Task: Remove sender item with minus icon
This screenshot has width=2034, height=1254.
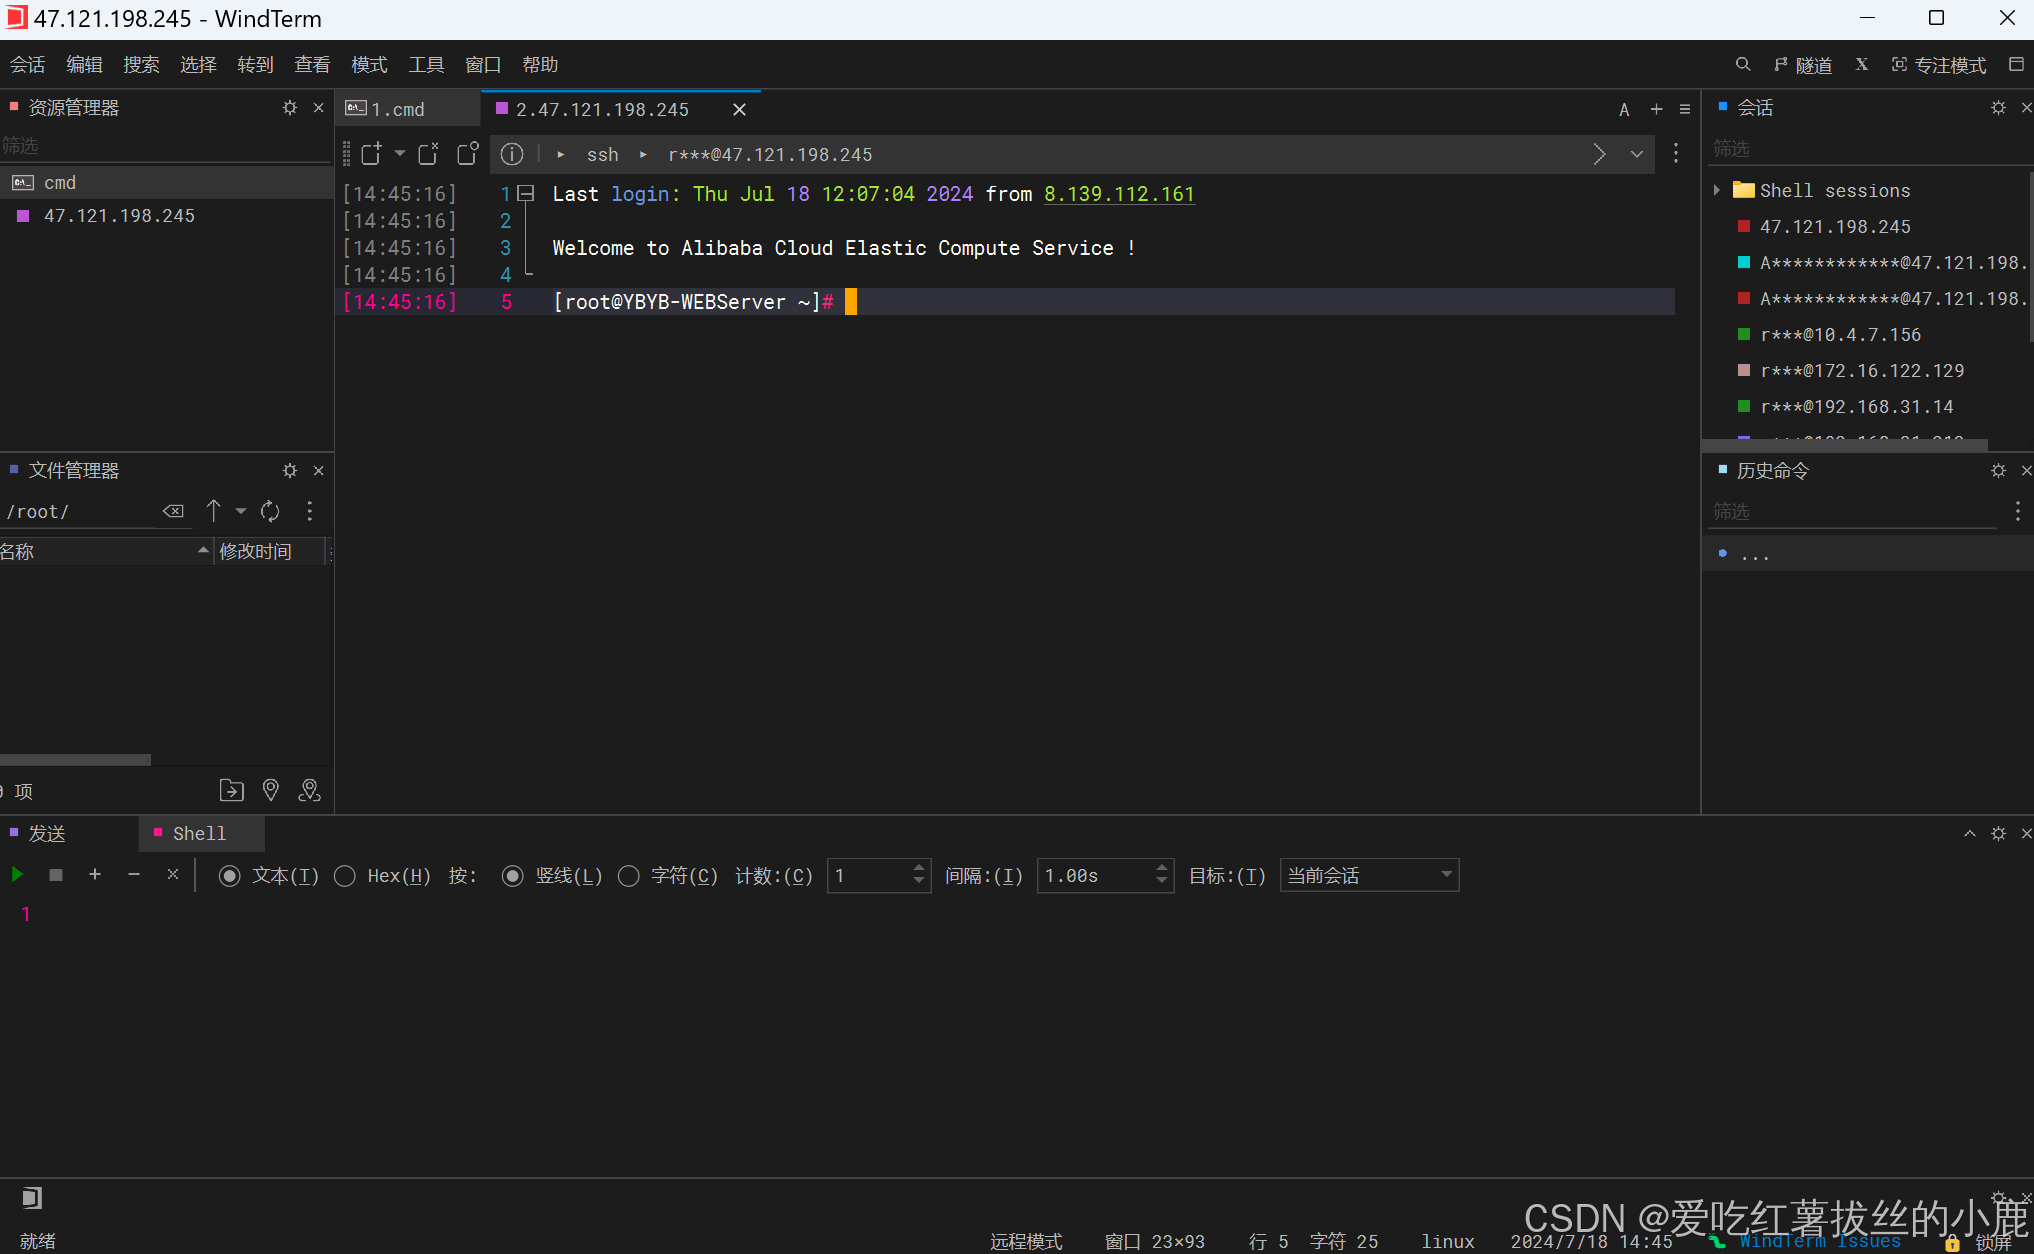Action: click(x=134, y=874)
